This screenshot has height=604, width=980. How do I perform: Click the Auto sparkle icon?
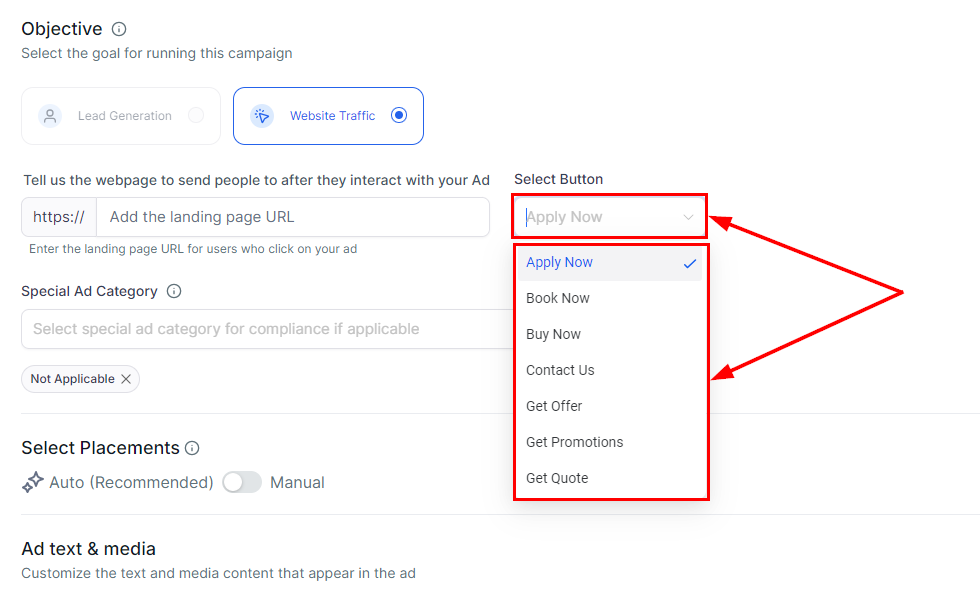32,482
